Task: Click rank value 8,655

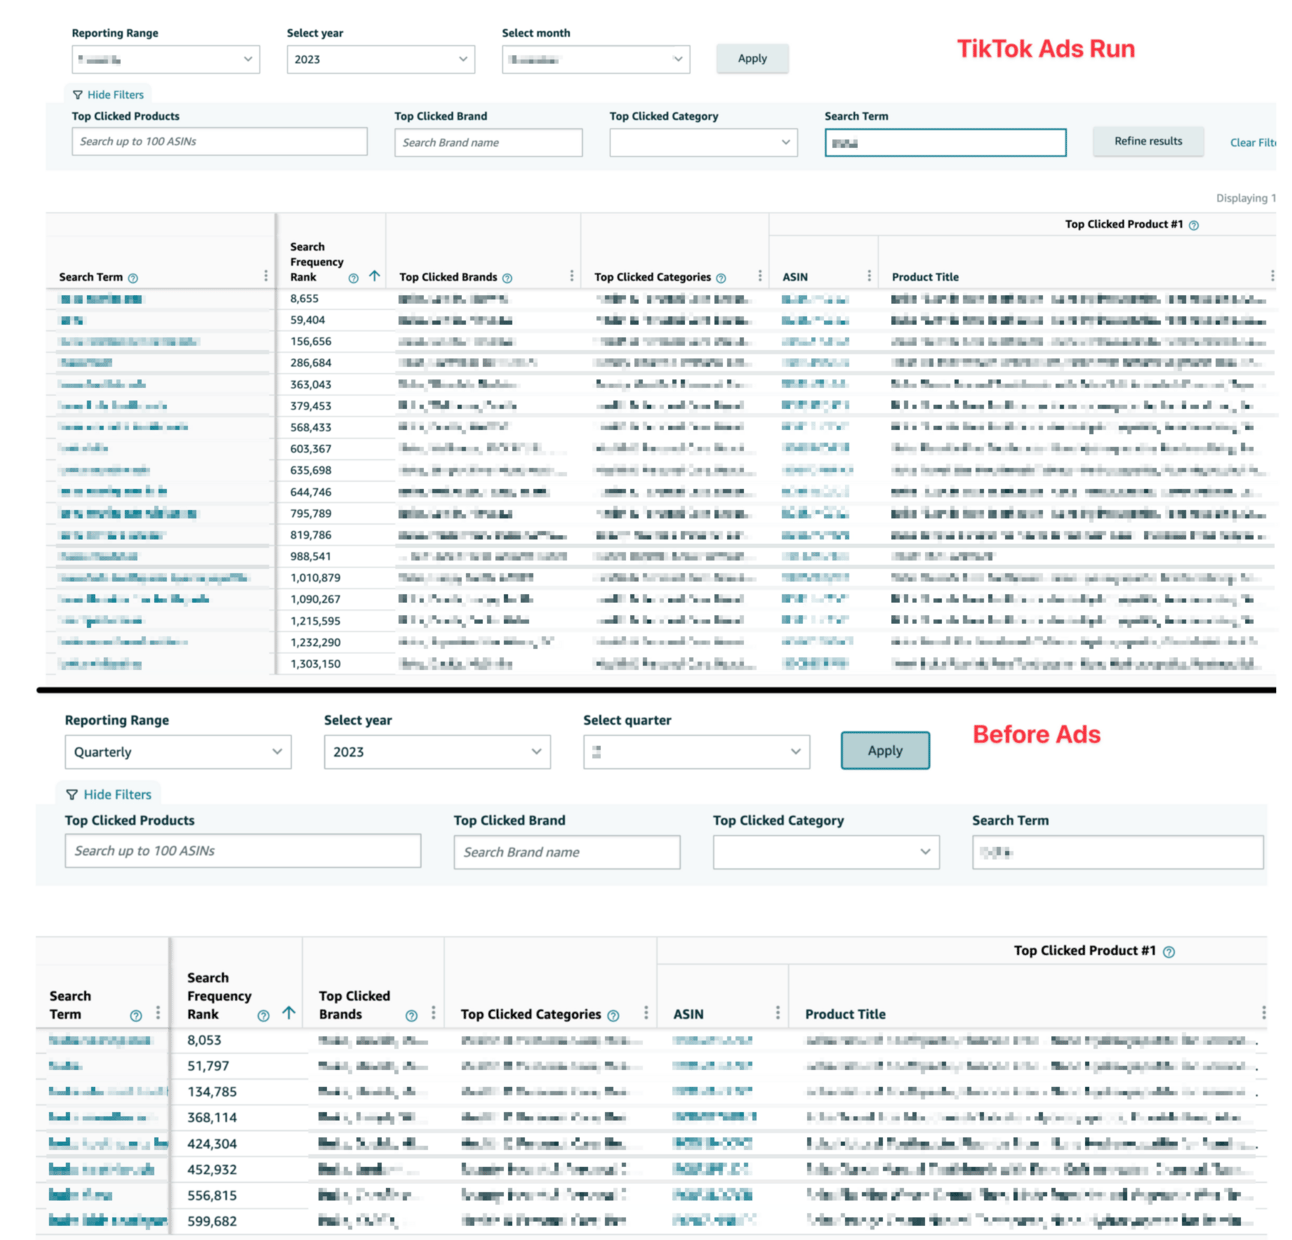Action: click(304, 299)
